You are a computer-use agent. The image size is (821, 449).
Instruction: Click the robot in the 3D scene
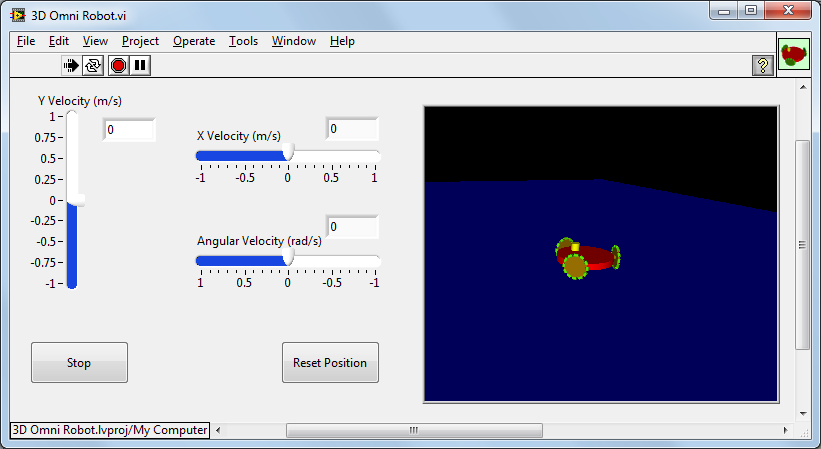click(587, 259)
